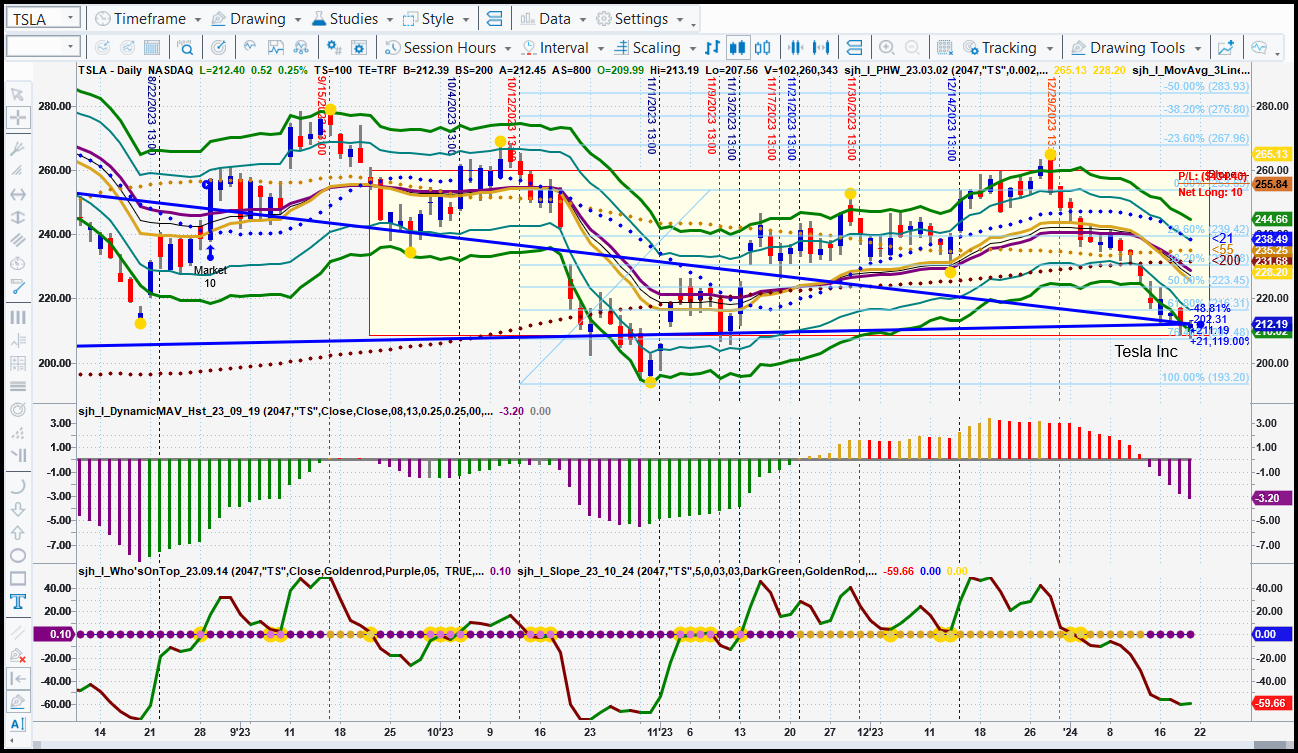This screenshot has height=753, width=1298.
Task: Click the stacked panels icon beside Style
Action: (x=494, y=19)
